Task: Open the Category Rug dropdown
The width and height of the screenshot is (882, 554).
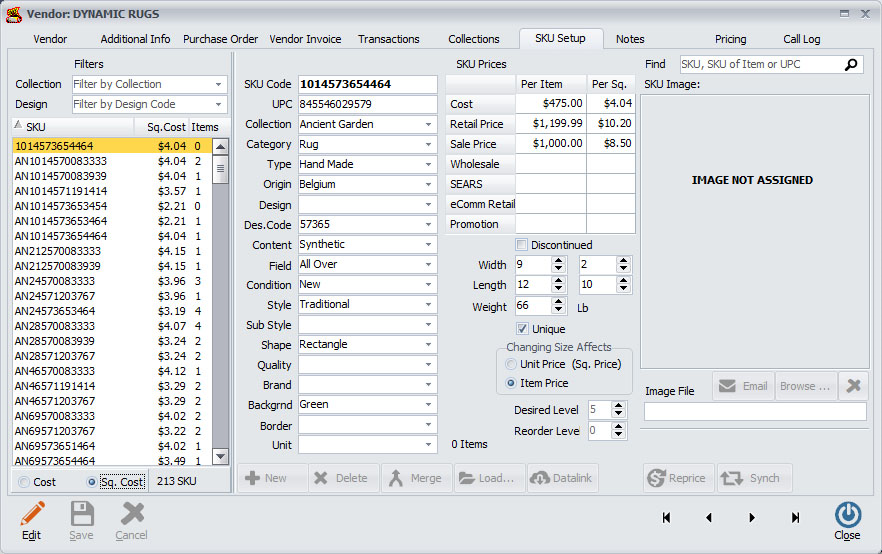Action: coord(429,145)
